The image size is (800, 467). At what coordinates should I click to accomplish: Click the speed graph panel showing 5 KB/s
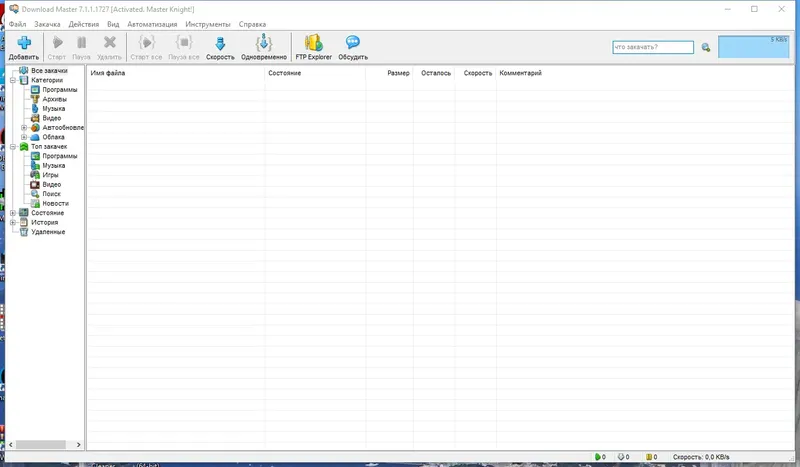click(754, 46)
